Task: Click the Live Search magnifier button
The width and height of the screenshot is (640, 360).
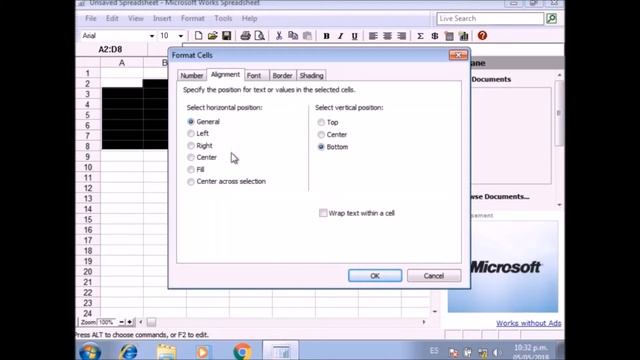Action: tap(551, 18)
